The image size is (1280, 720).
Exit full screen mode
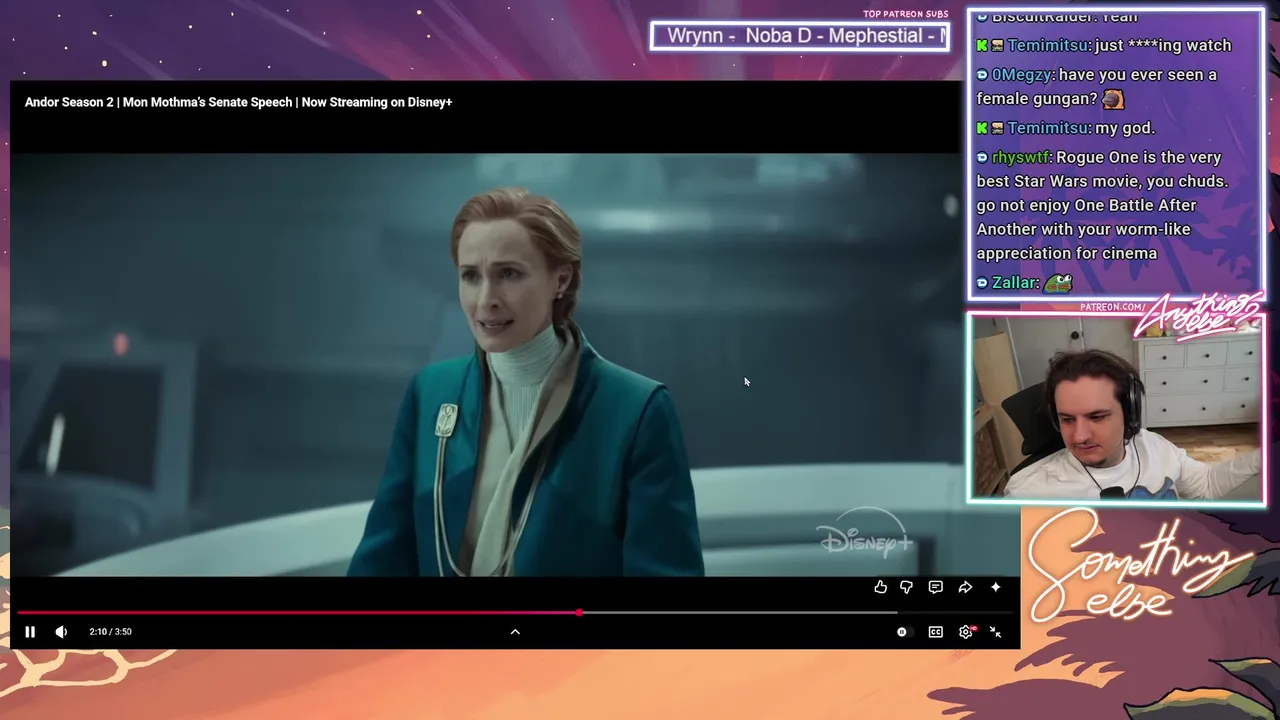coord(995,632)
